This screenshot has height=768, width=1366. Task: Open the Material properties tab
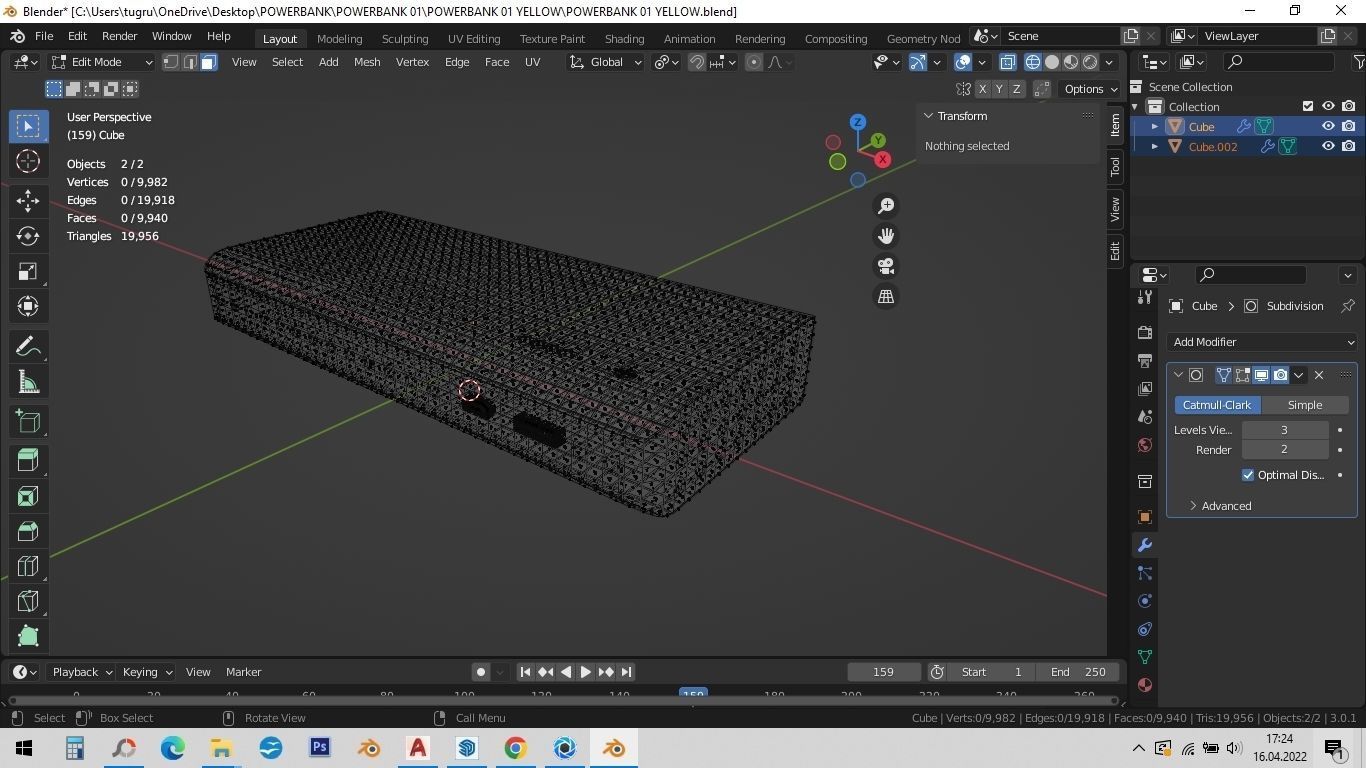[x=1145, y=685]
